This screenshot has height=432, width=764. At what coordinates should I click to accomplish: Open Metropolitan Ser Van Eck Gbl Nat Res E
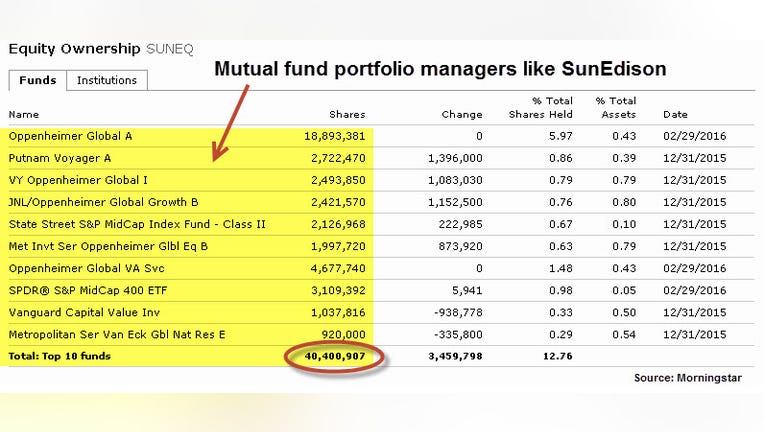coord(117,335)
